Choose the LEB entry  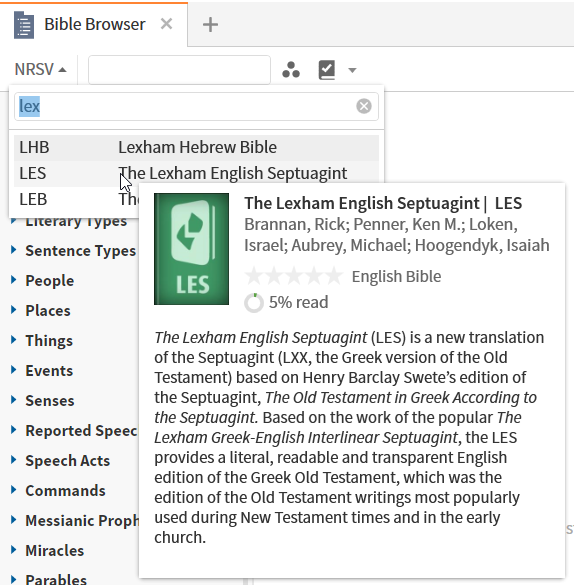click(76, 199)
